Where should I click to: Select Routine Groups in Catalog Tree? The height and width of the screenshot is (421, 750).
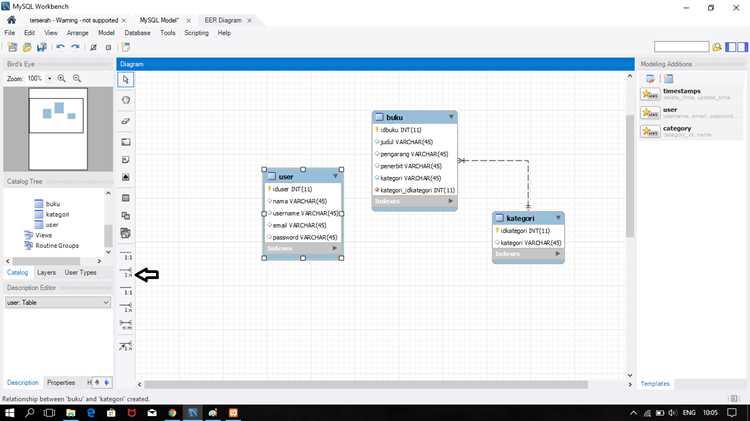point(57,245)
